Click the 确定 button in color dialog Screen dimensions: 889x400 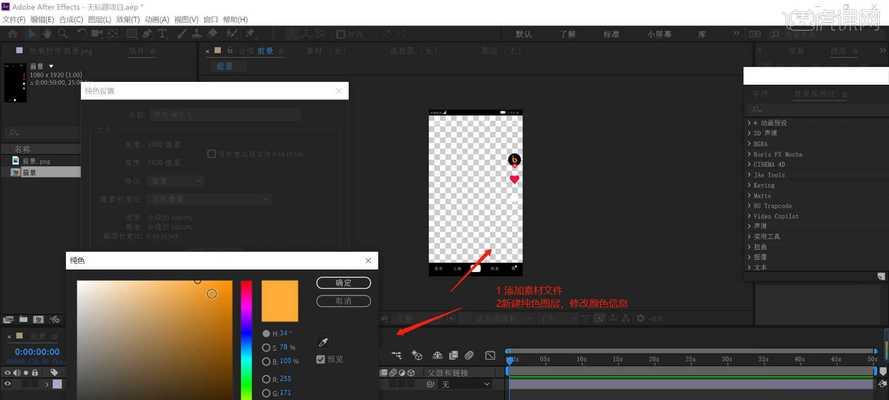point(343,283)
